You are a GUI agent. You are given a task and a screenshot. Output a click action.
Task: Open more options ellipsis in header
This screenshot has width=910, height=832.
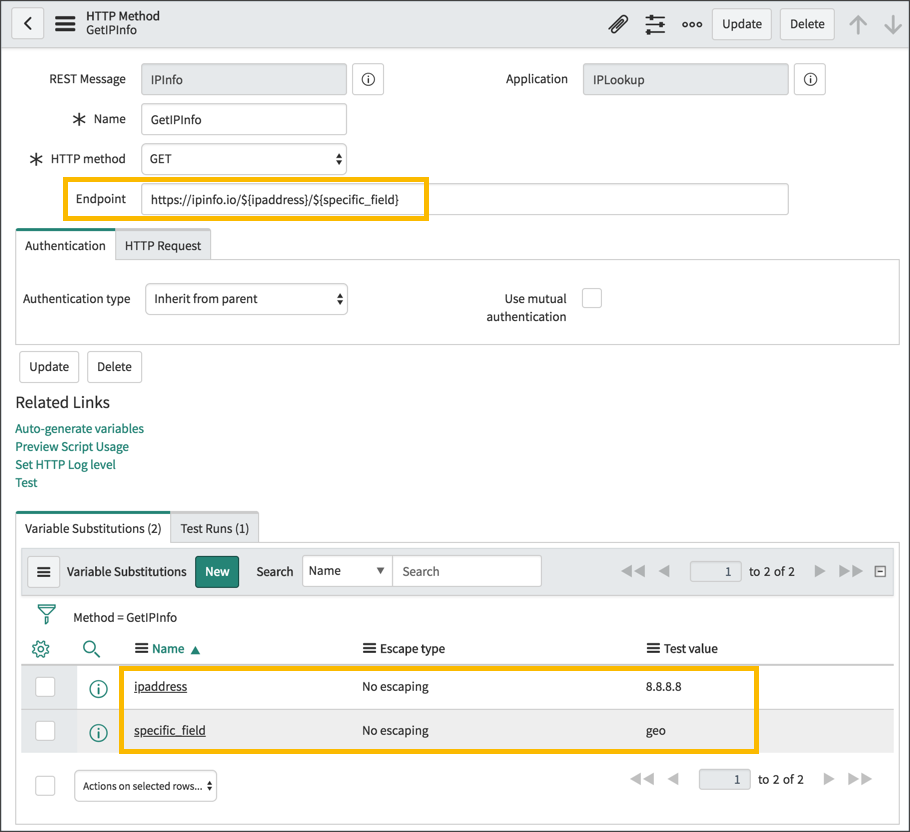coord(692,24)
